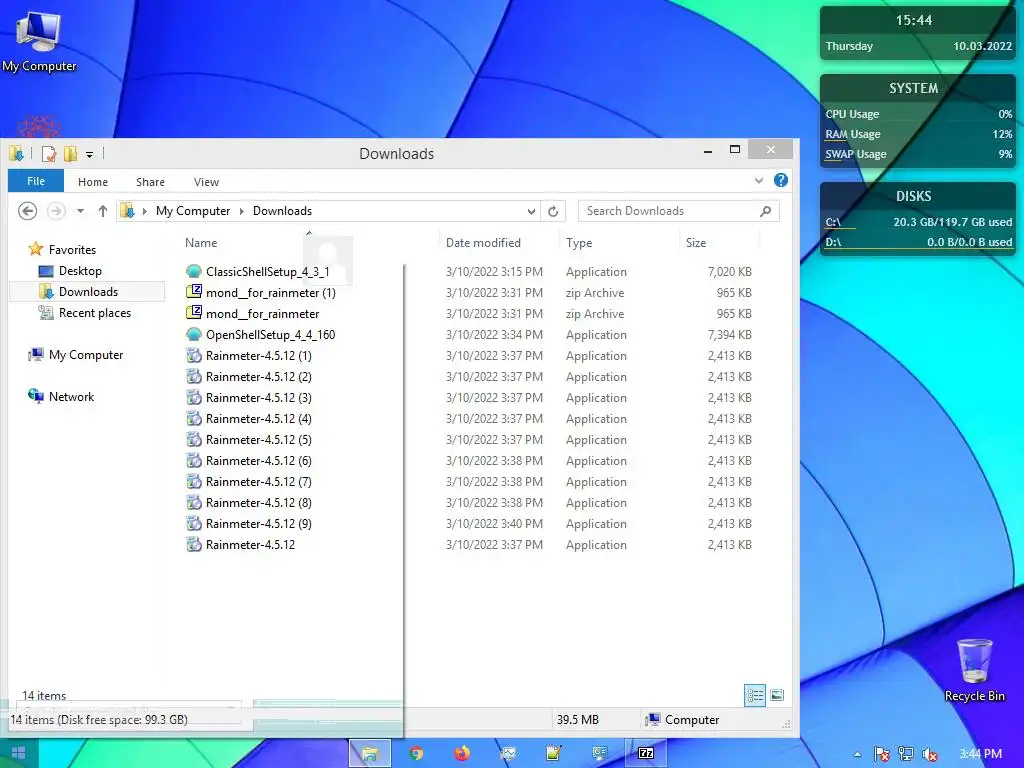
Task: Open Explorer Help question mark icon
Action: (780, 180)
